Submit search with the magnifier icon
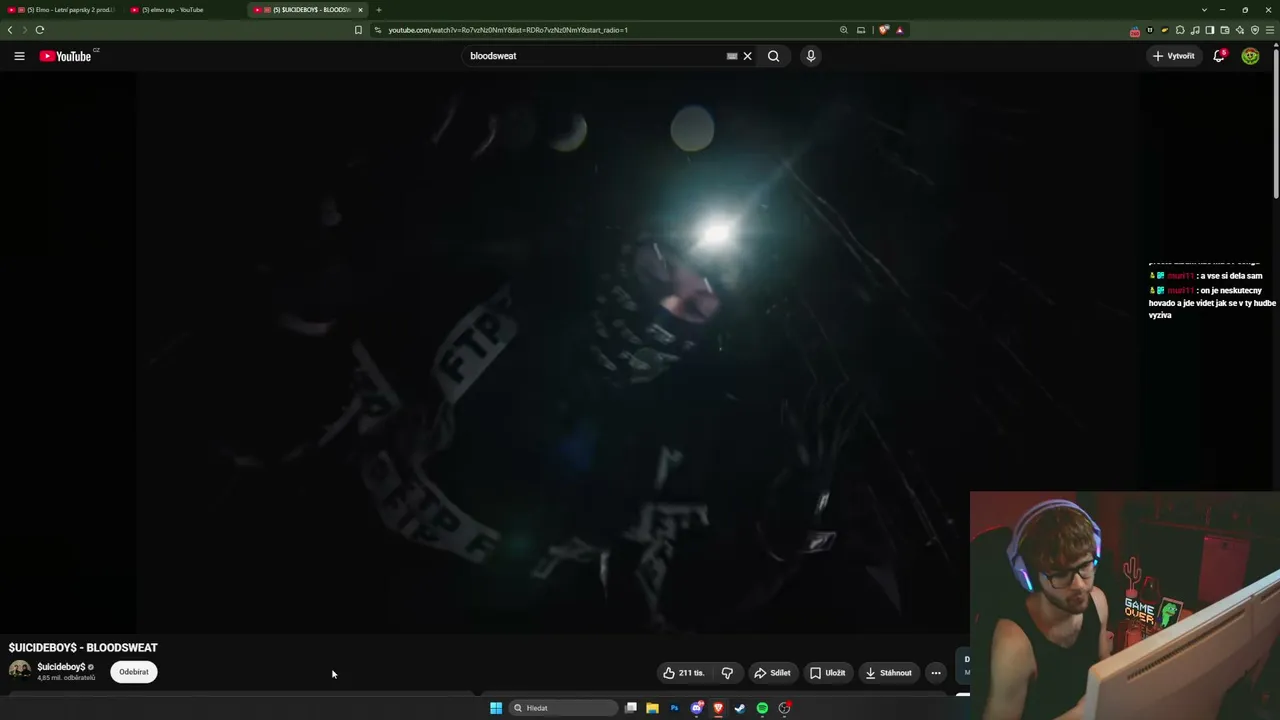This screenshot has width=1280, height=720. coord(773,56)
